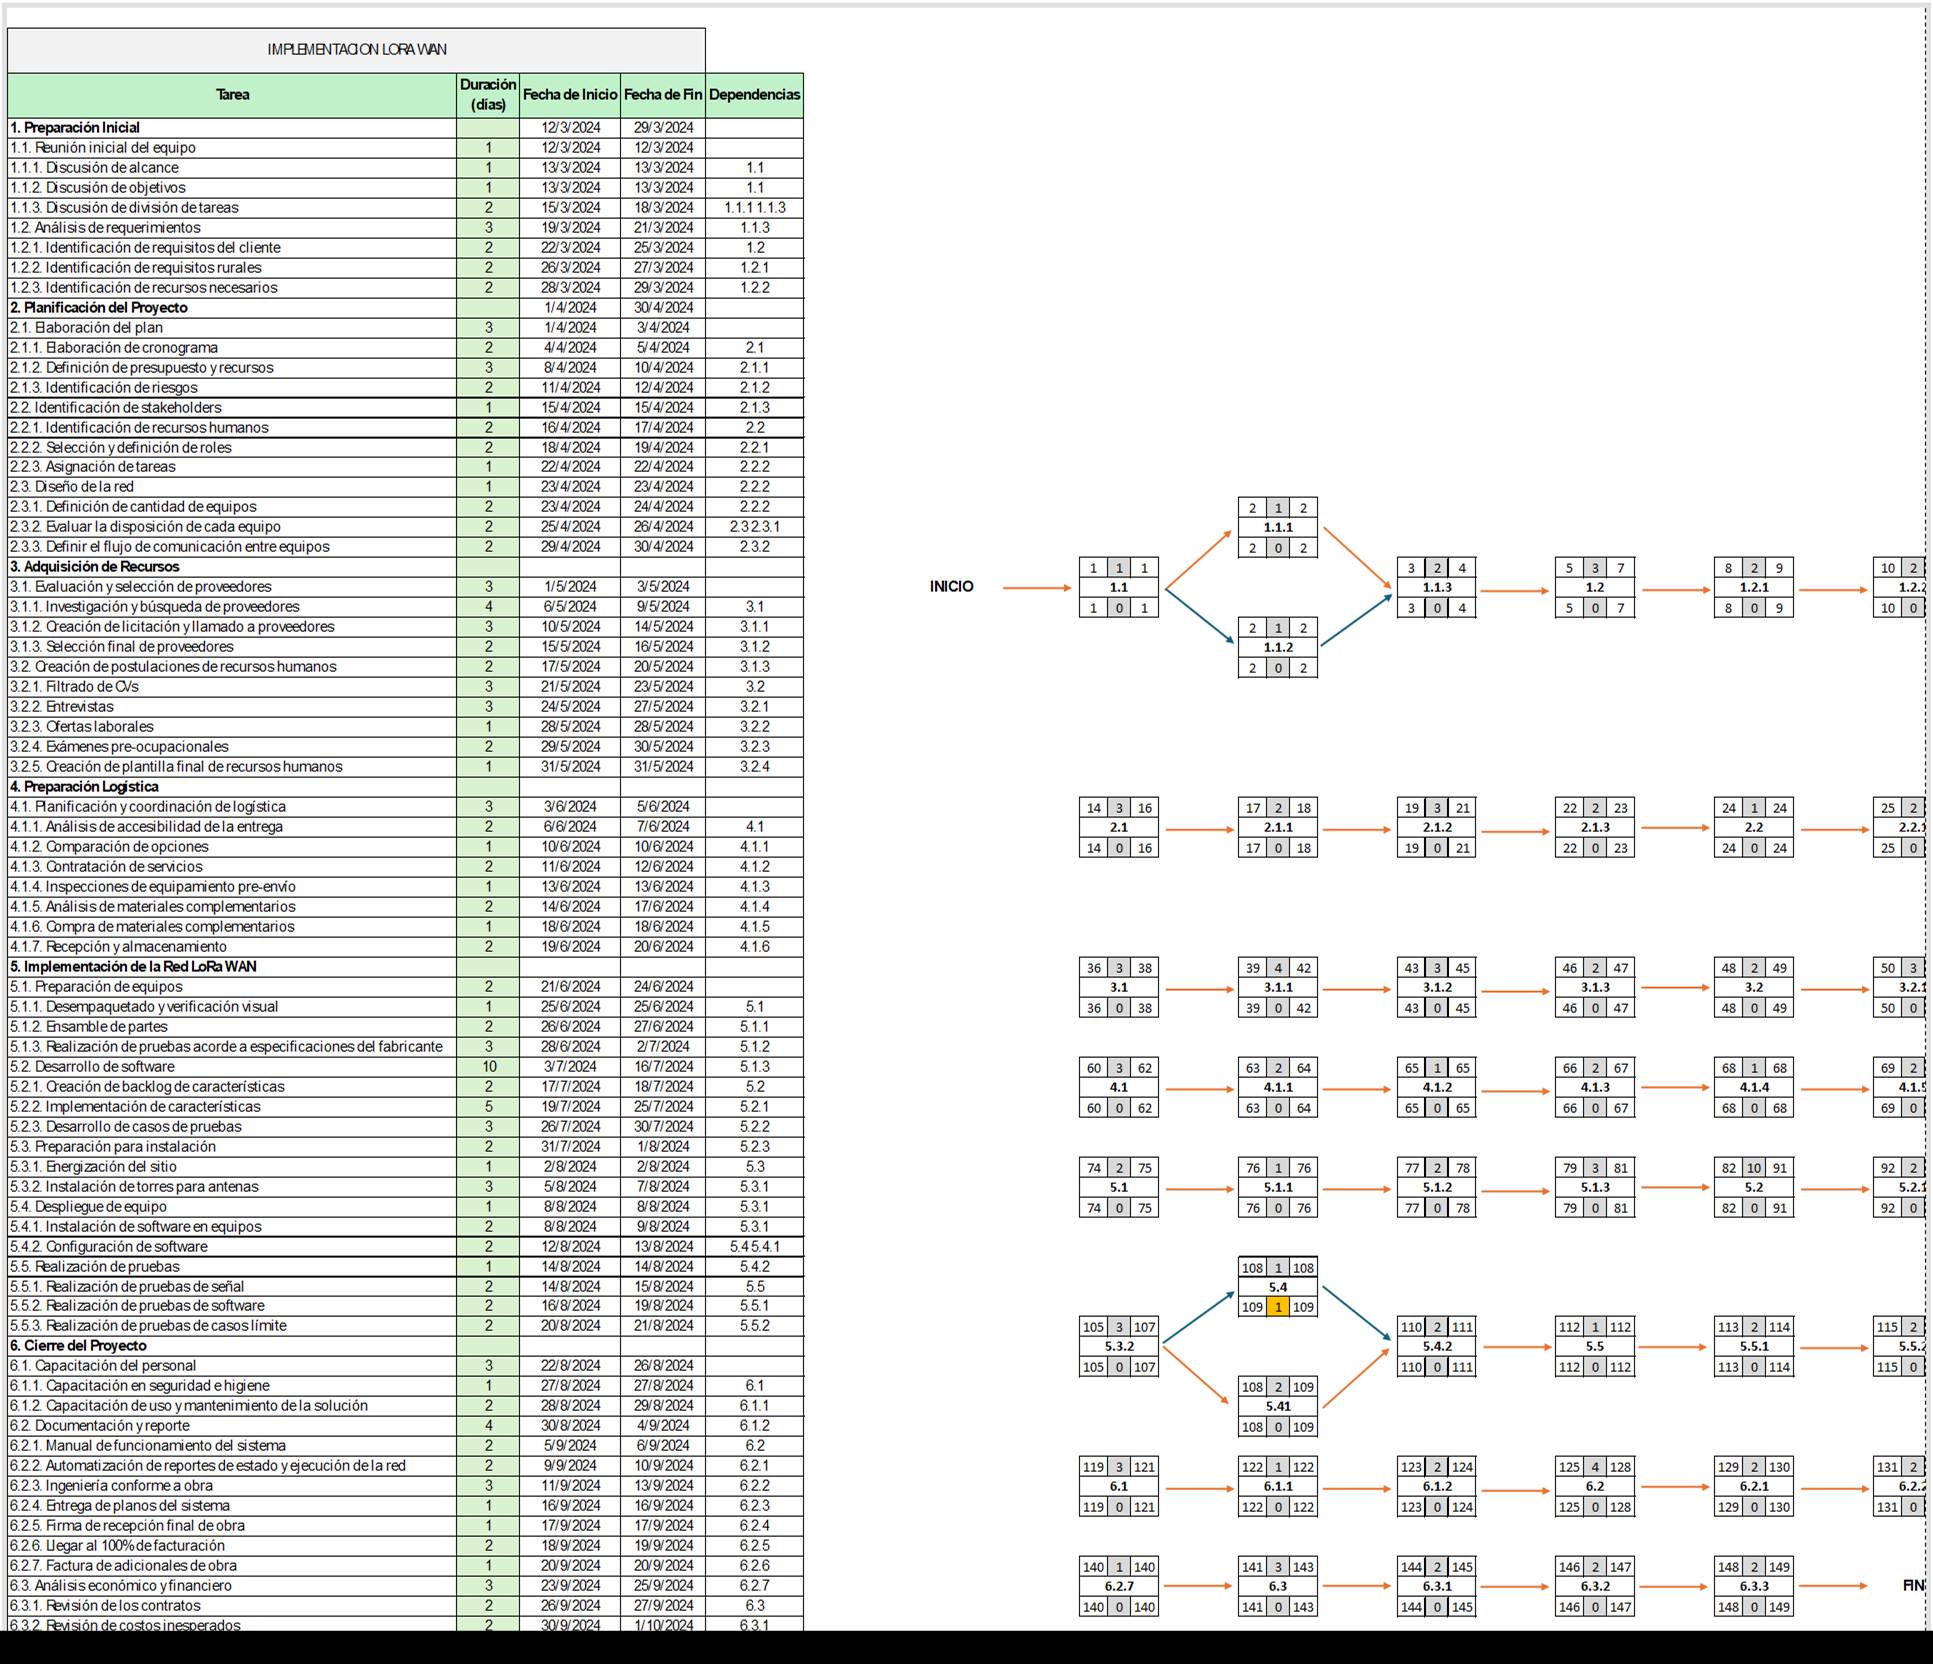Image resolution: width=1933 pixels, height=1664 pixels.
Task: Click the Fecha de Fin header
Action: tap(663, 95)
